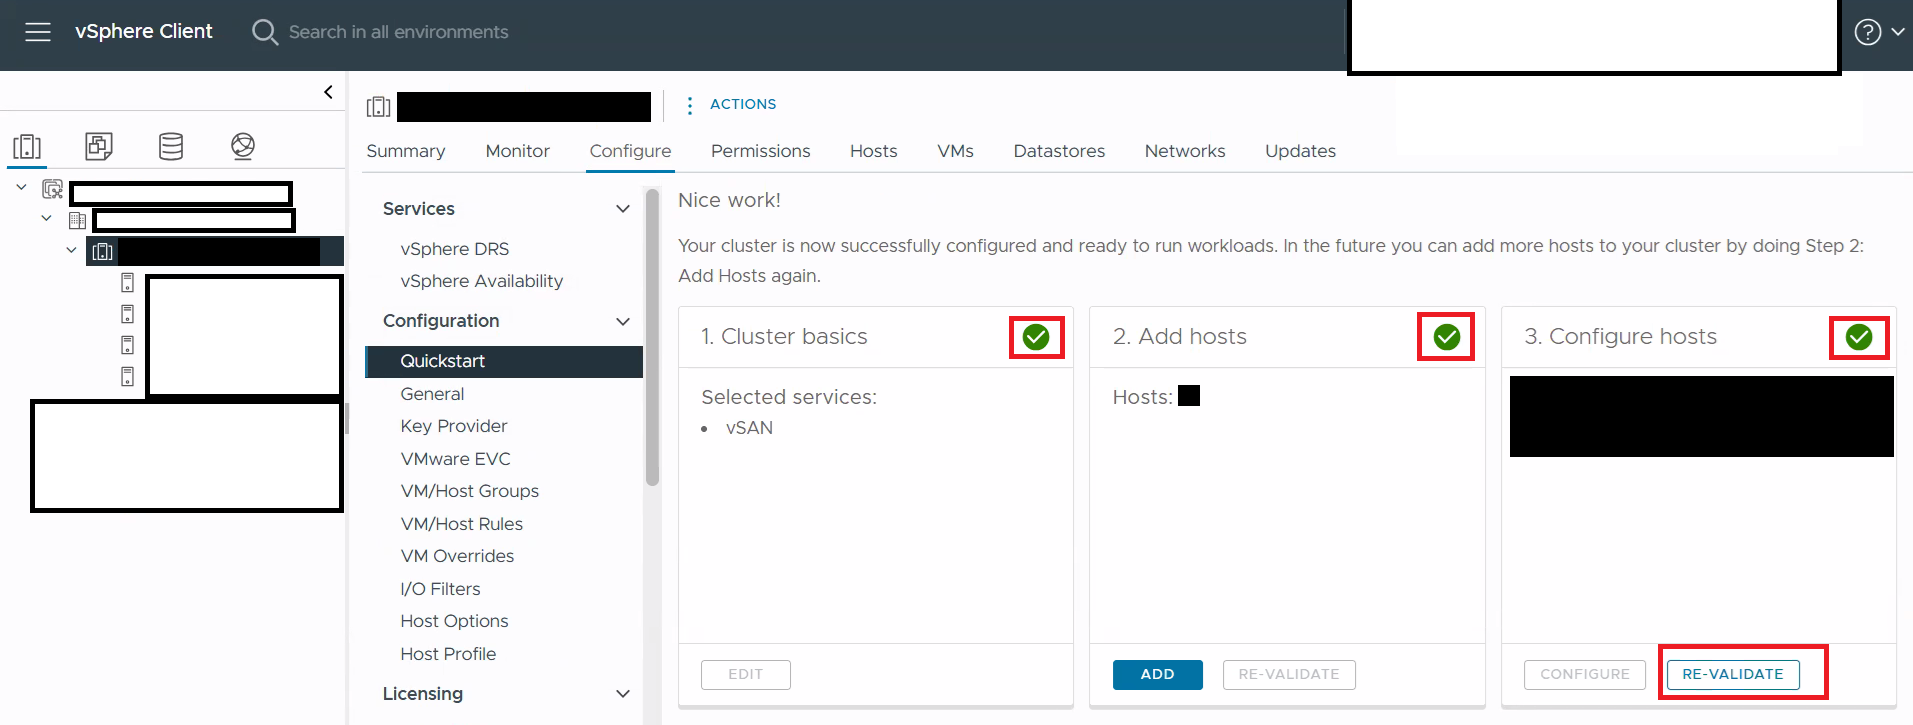The image size is (1913, 725).
Task: Expand the help menu dropdown arrow
Action: point(1897,32)
